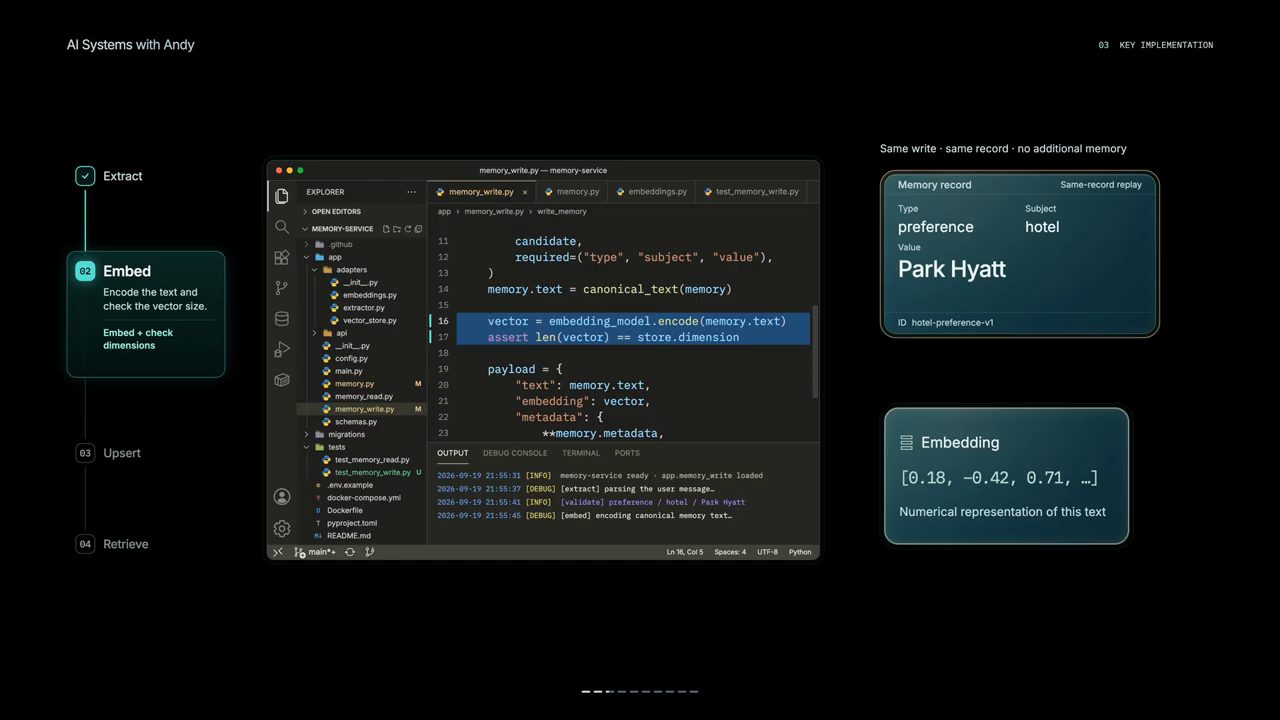
Task: Click the New File icon in MEMORY-SERVICE header
Action: tap(386, 229)
